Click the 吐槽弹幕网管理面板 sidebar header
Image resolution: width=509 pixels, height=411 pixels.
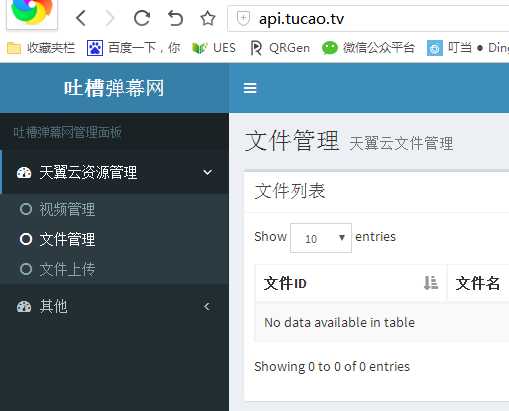[67, 132]
